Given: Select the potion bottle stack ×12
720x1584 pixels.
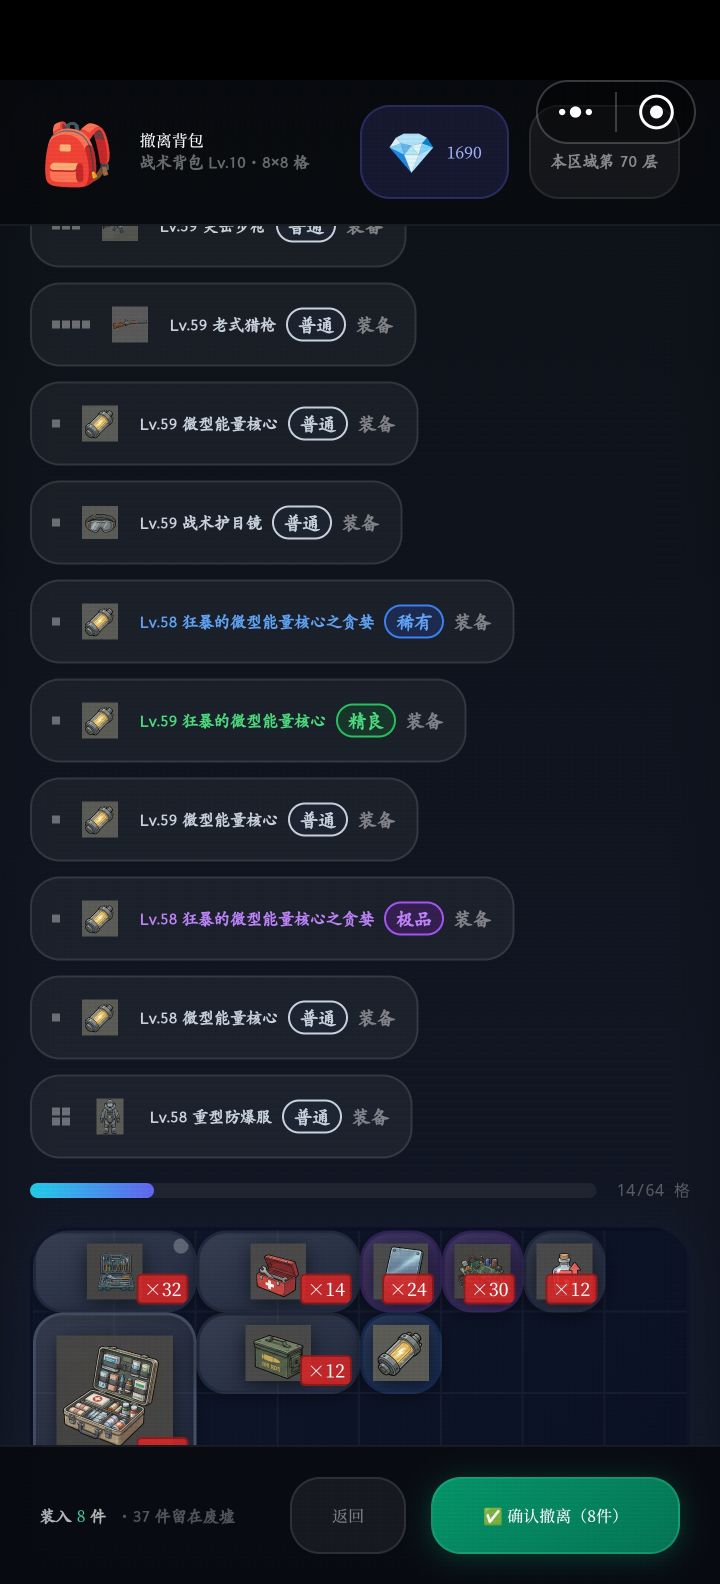Looking at the screenshot, I should click(565, 1271).
